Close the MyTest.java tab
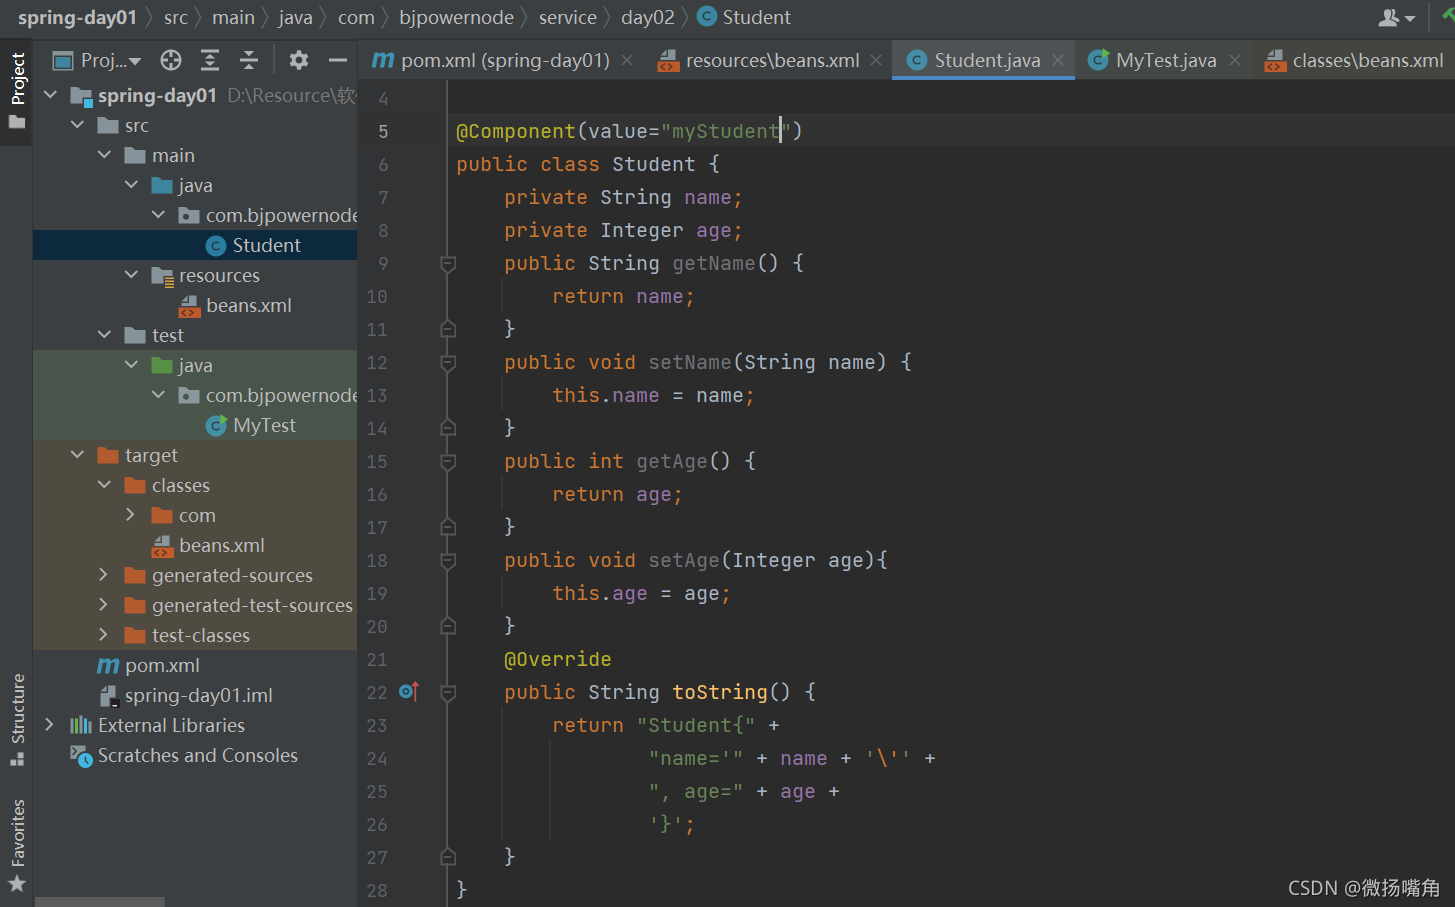 [x=1235, y=61]
